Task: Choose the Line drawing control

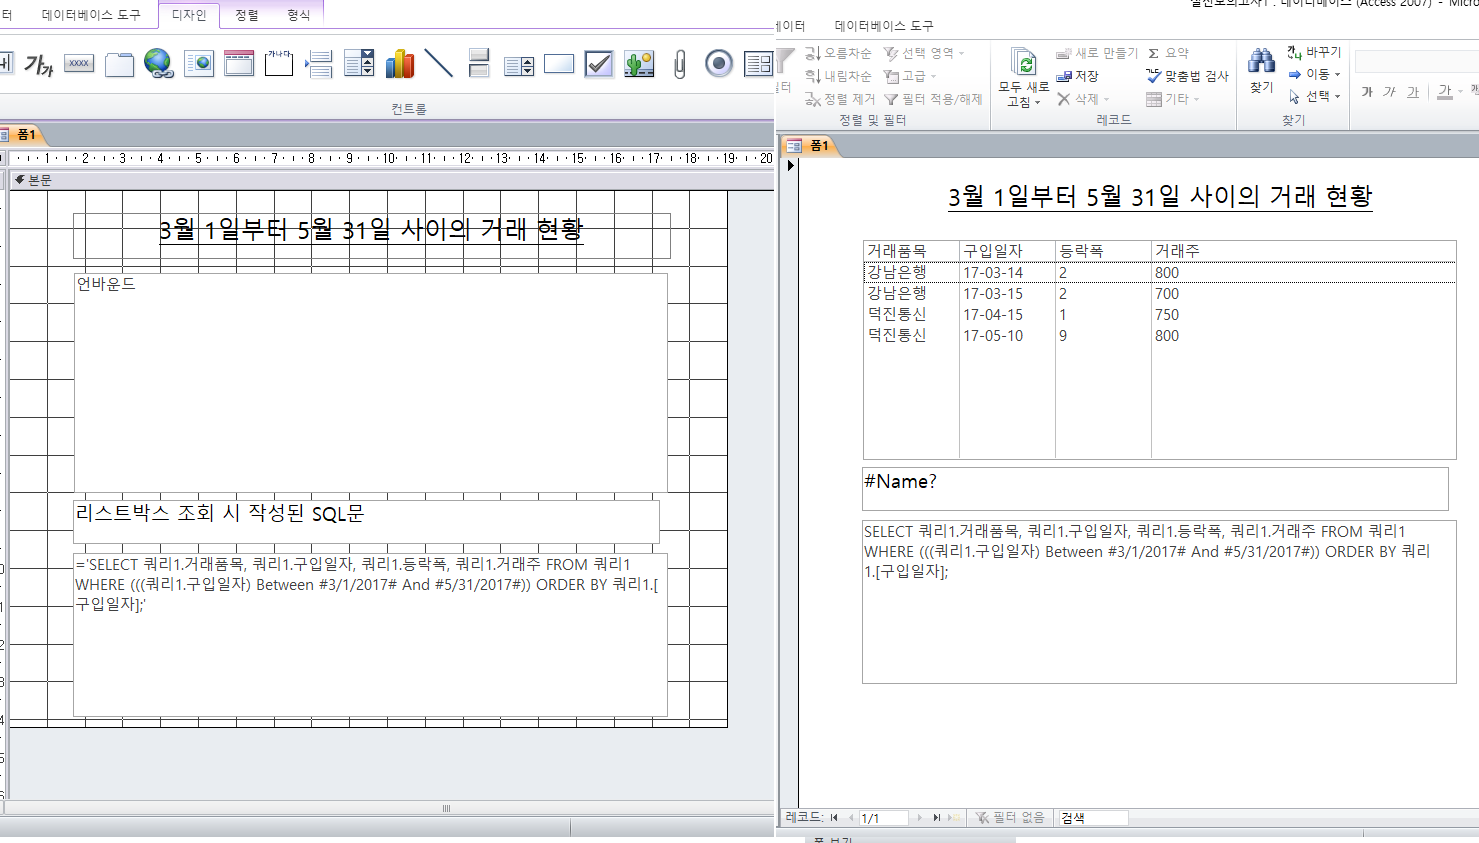Action: (439, 64)
